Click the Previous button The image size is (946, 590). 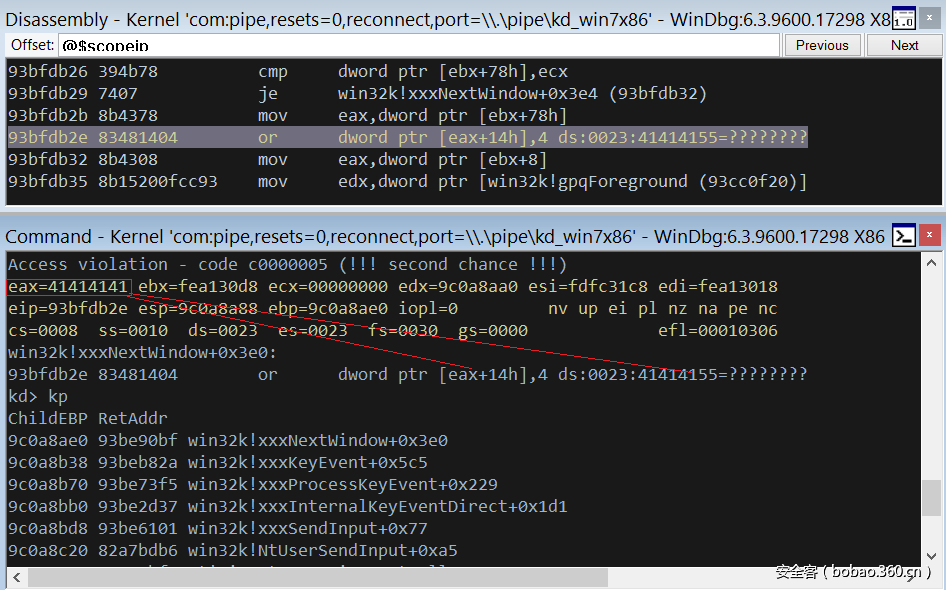point(822,45)
